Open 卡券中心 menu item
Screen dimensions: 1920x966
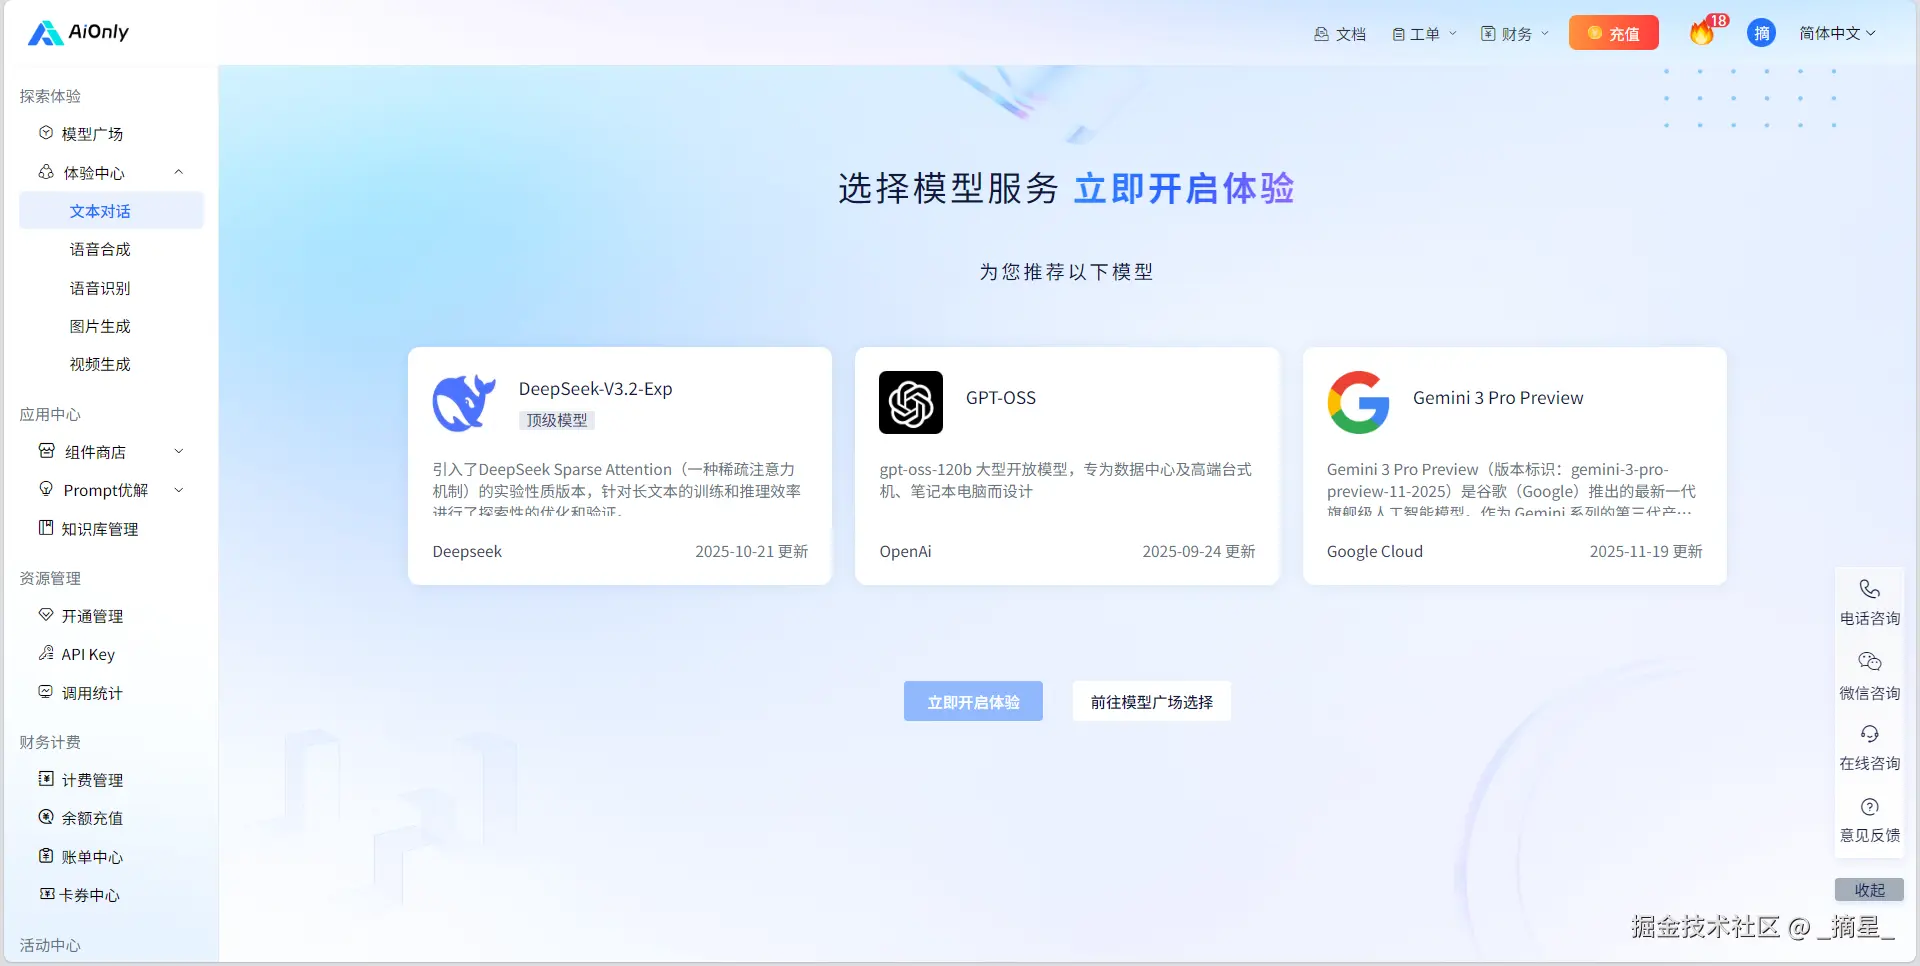click(x=90, y=895)
